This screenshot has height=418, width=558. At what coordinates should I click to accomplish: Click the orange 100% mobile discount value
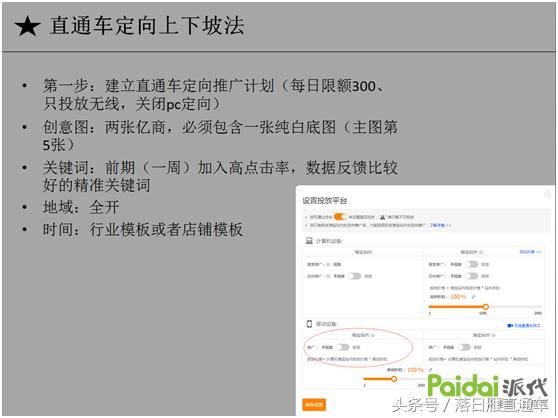tap(415, 370)
